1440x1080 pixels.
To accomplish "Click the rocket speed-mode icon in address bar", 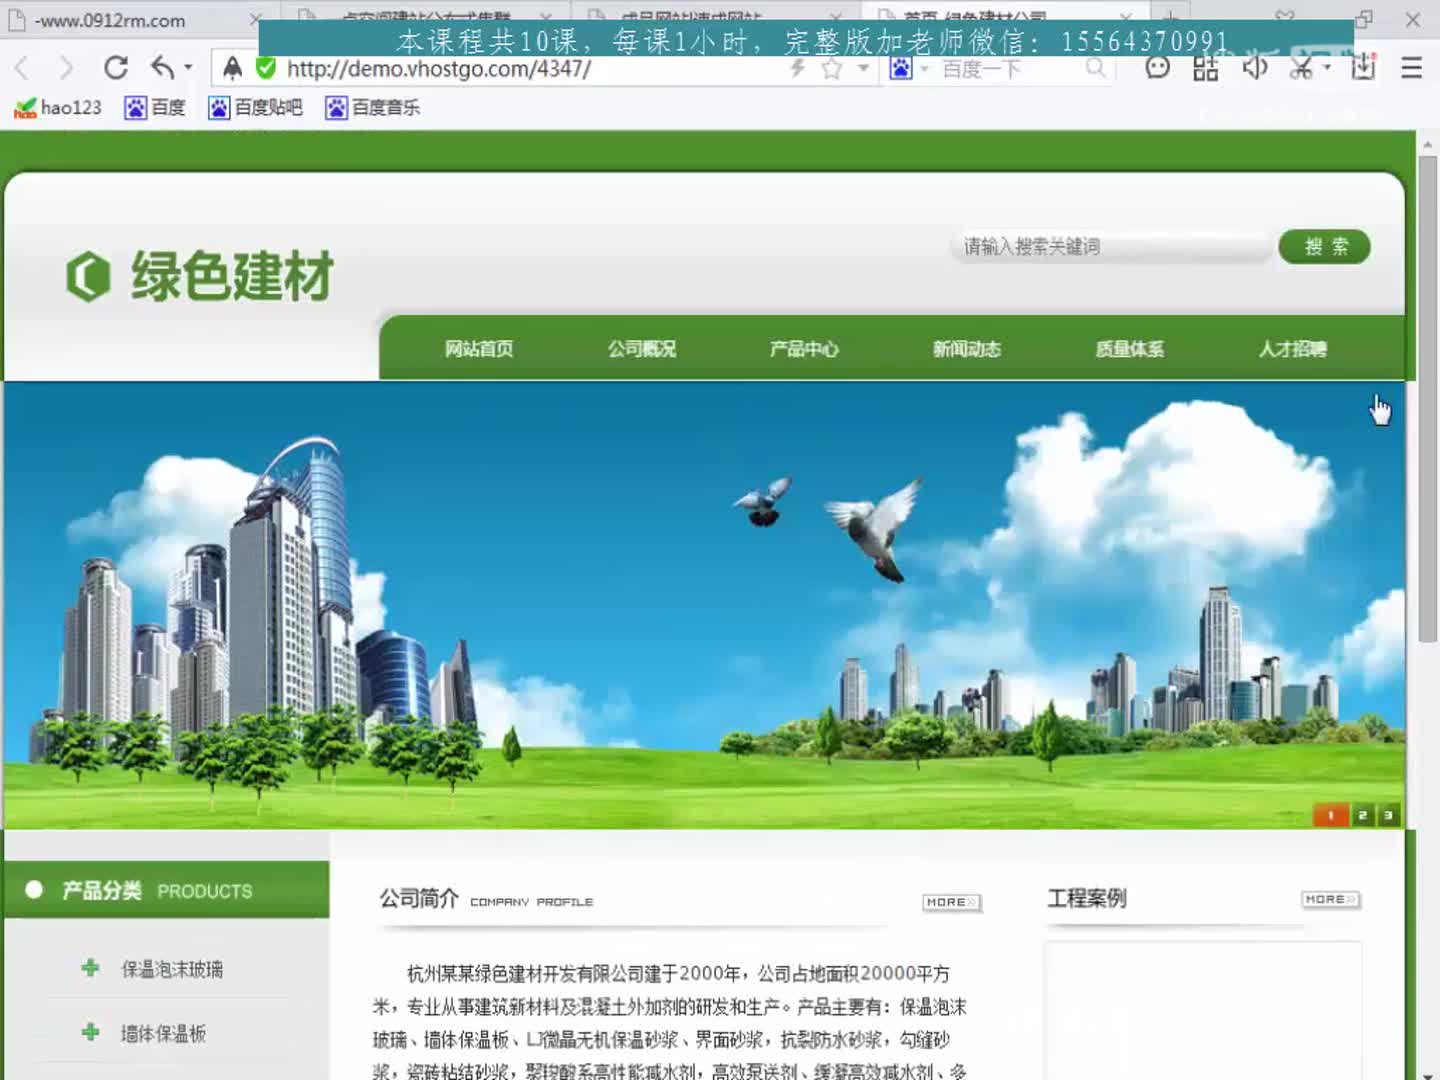I will tap(232, 68).
